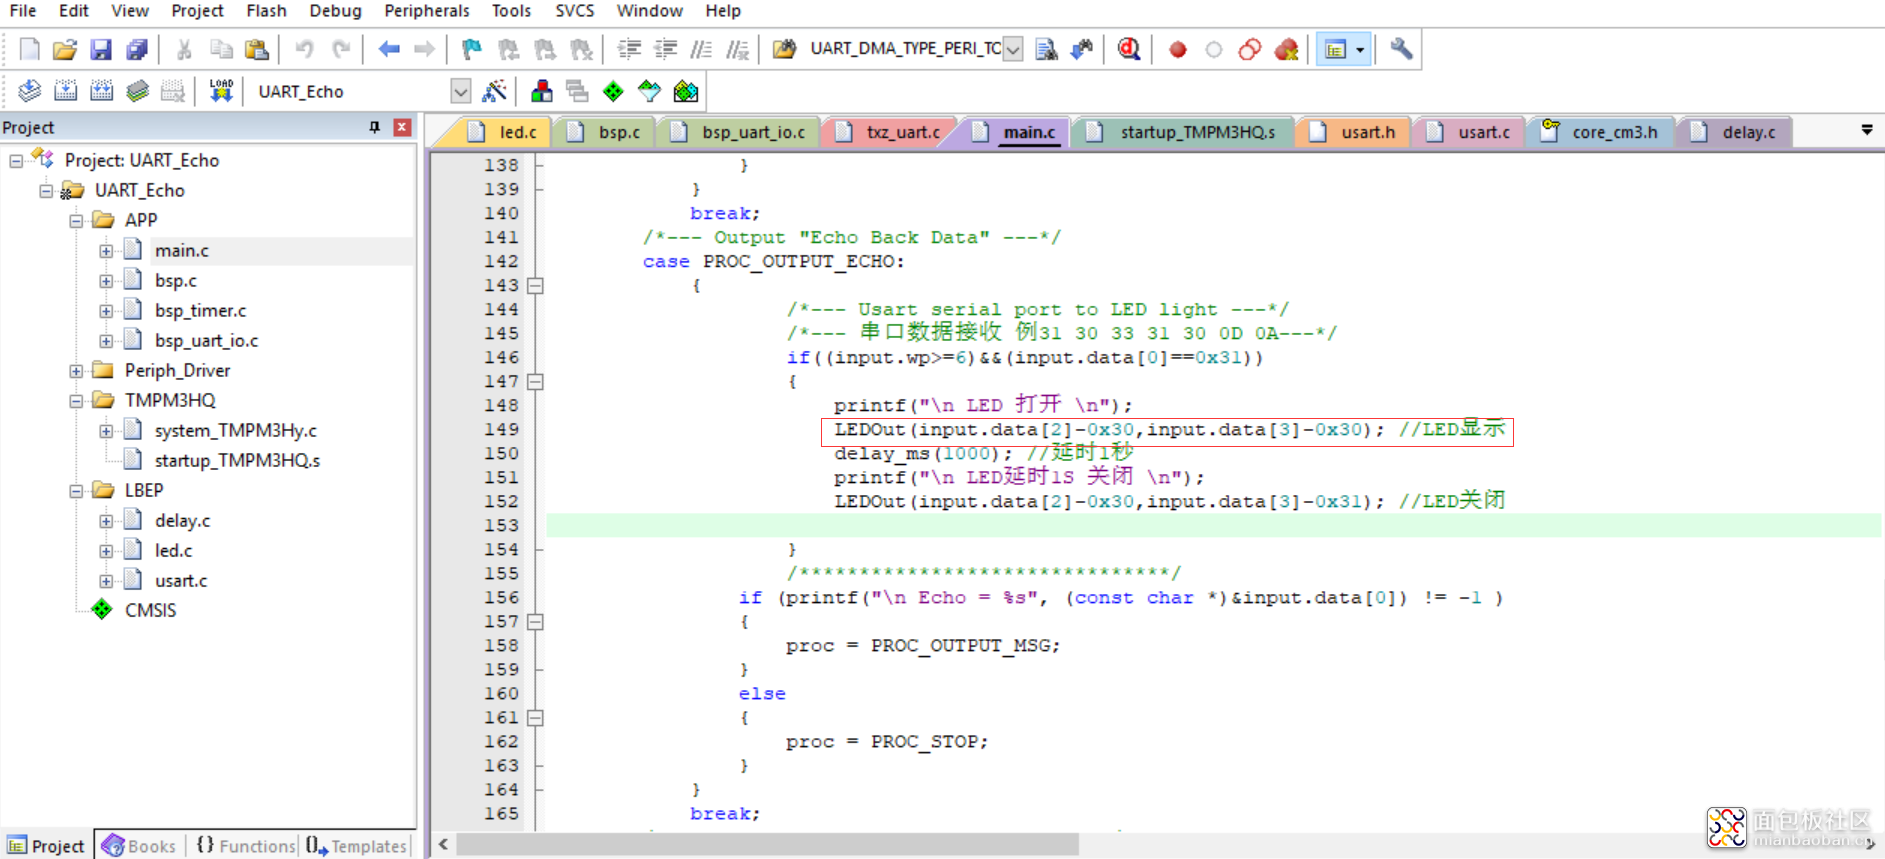Open the Flash menu
The image size is (1885, 859).
[x=266, y=11]
